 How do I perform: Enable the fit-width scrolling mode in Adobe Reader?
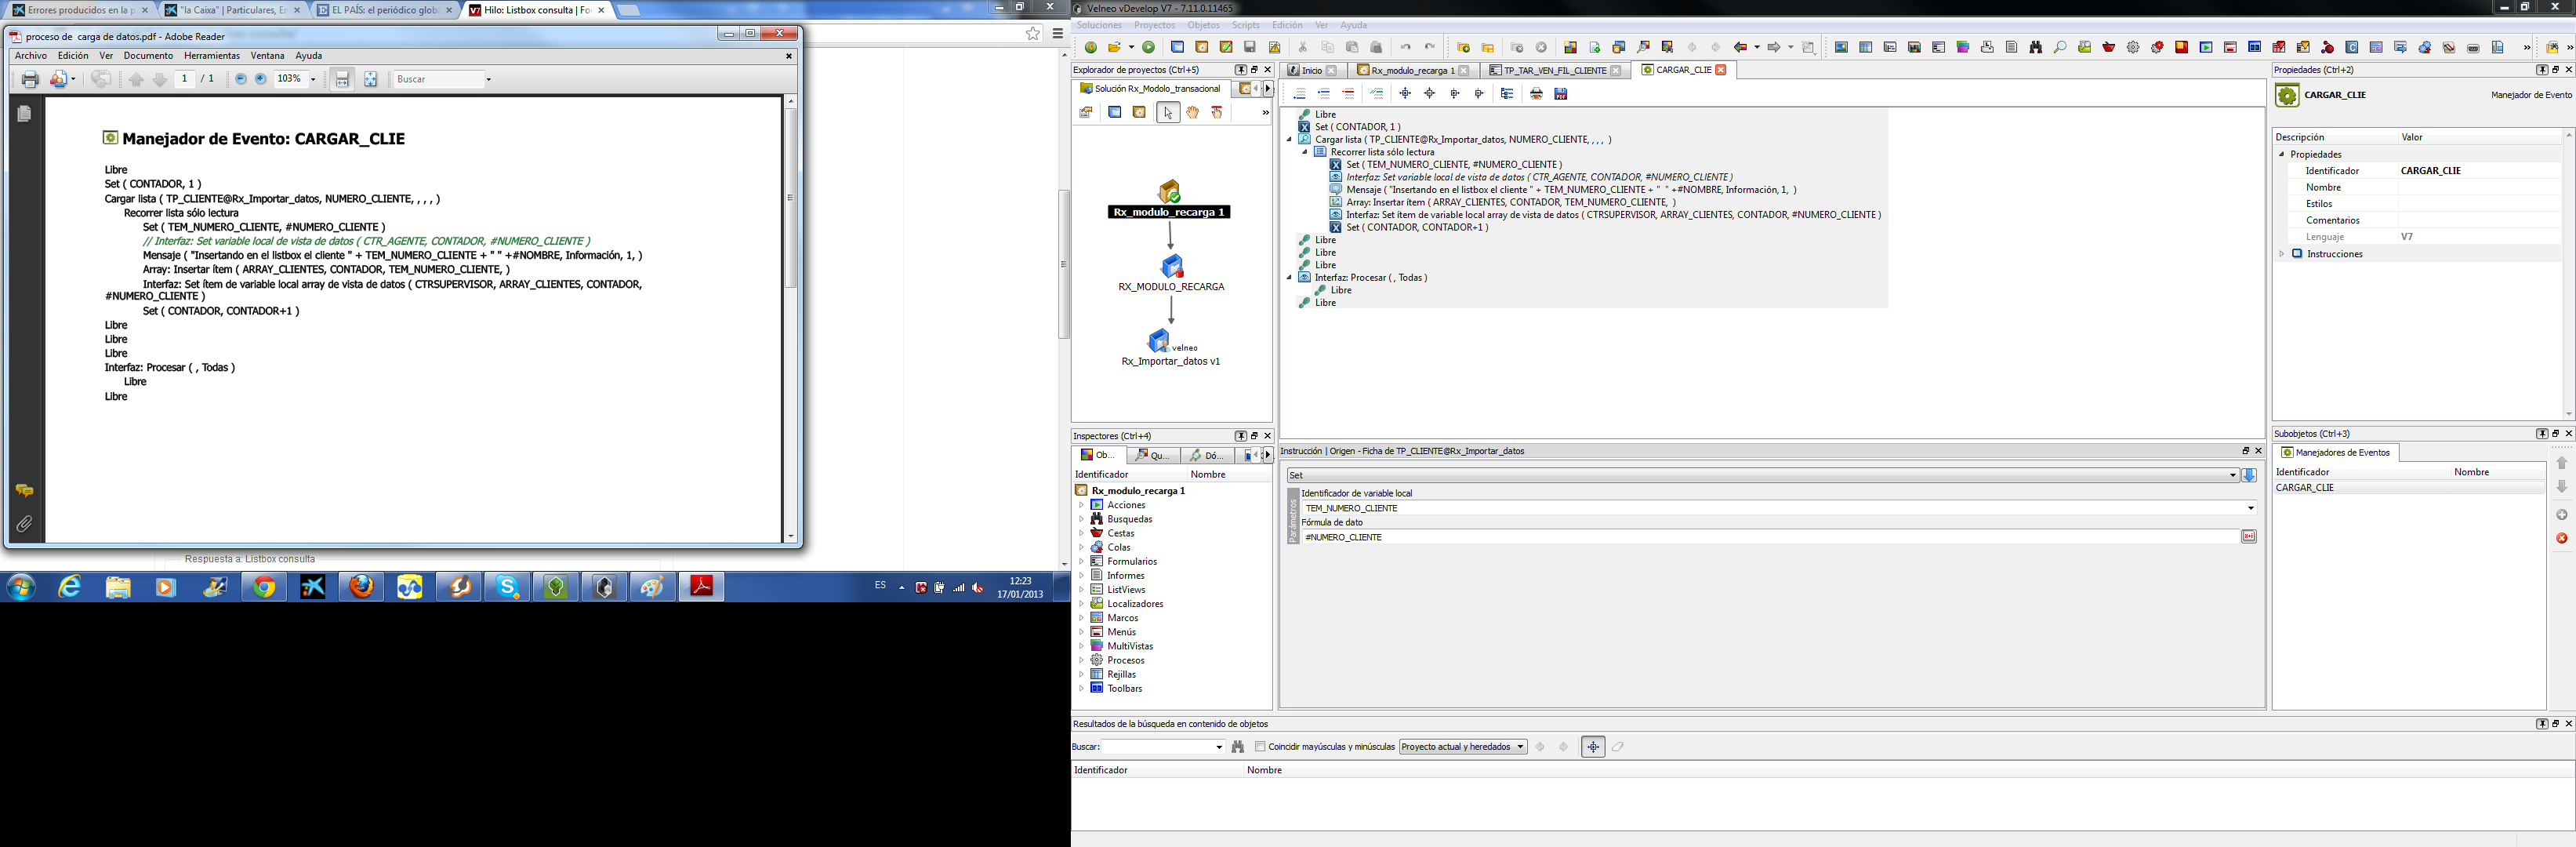(342, 79)
